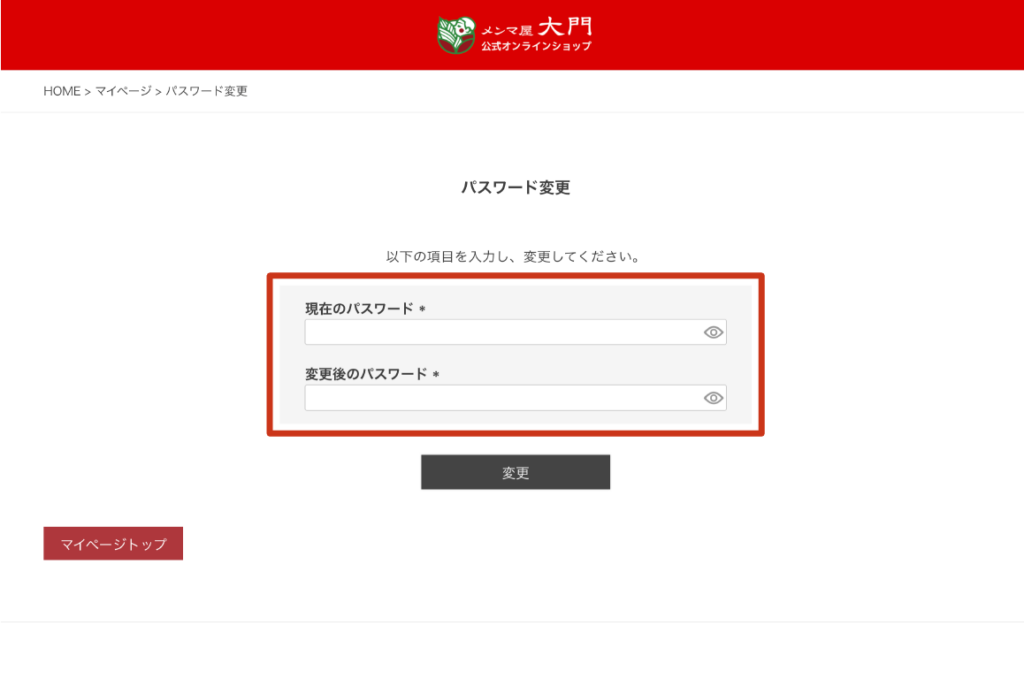
Task: Focus the 変更後のパスワード input field
Action: point(515,398)
